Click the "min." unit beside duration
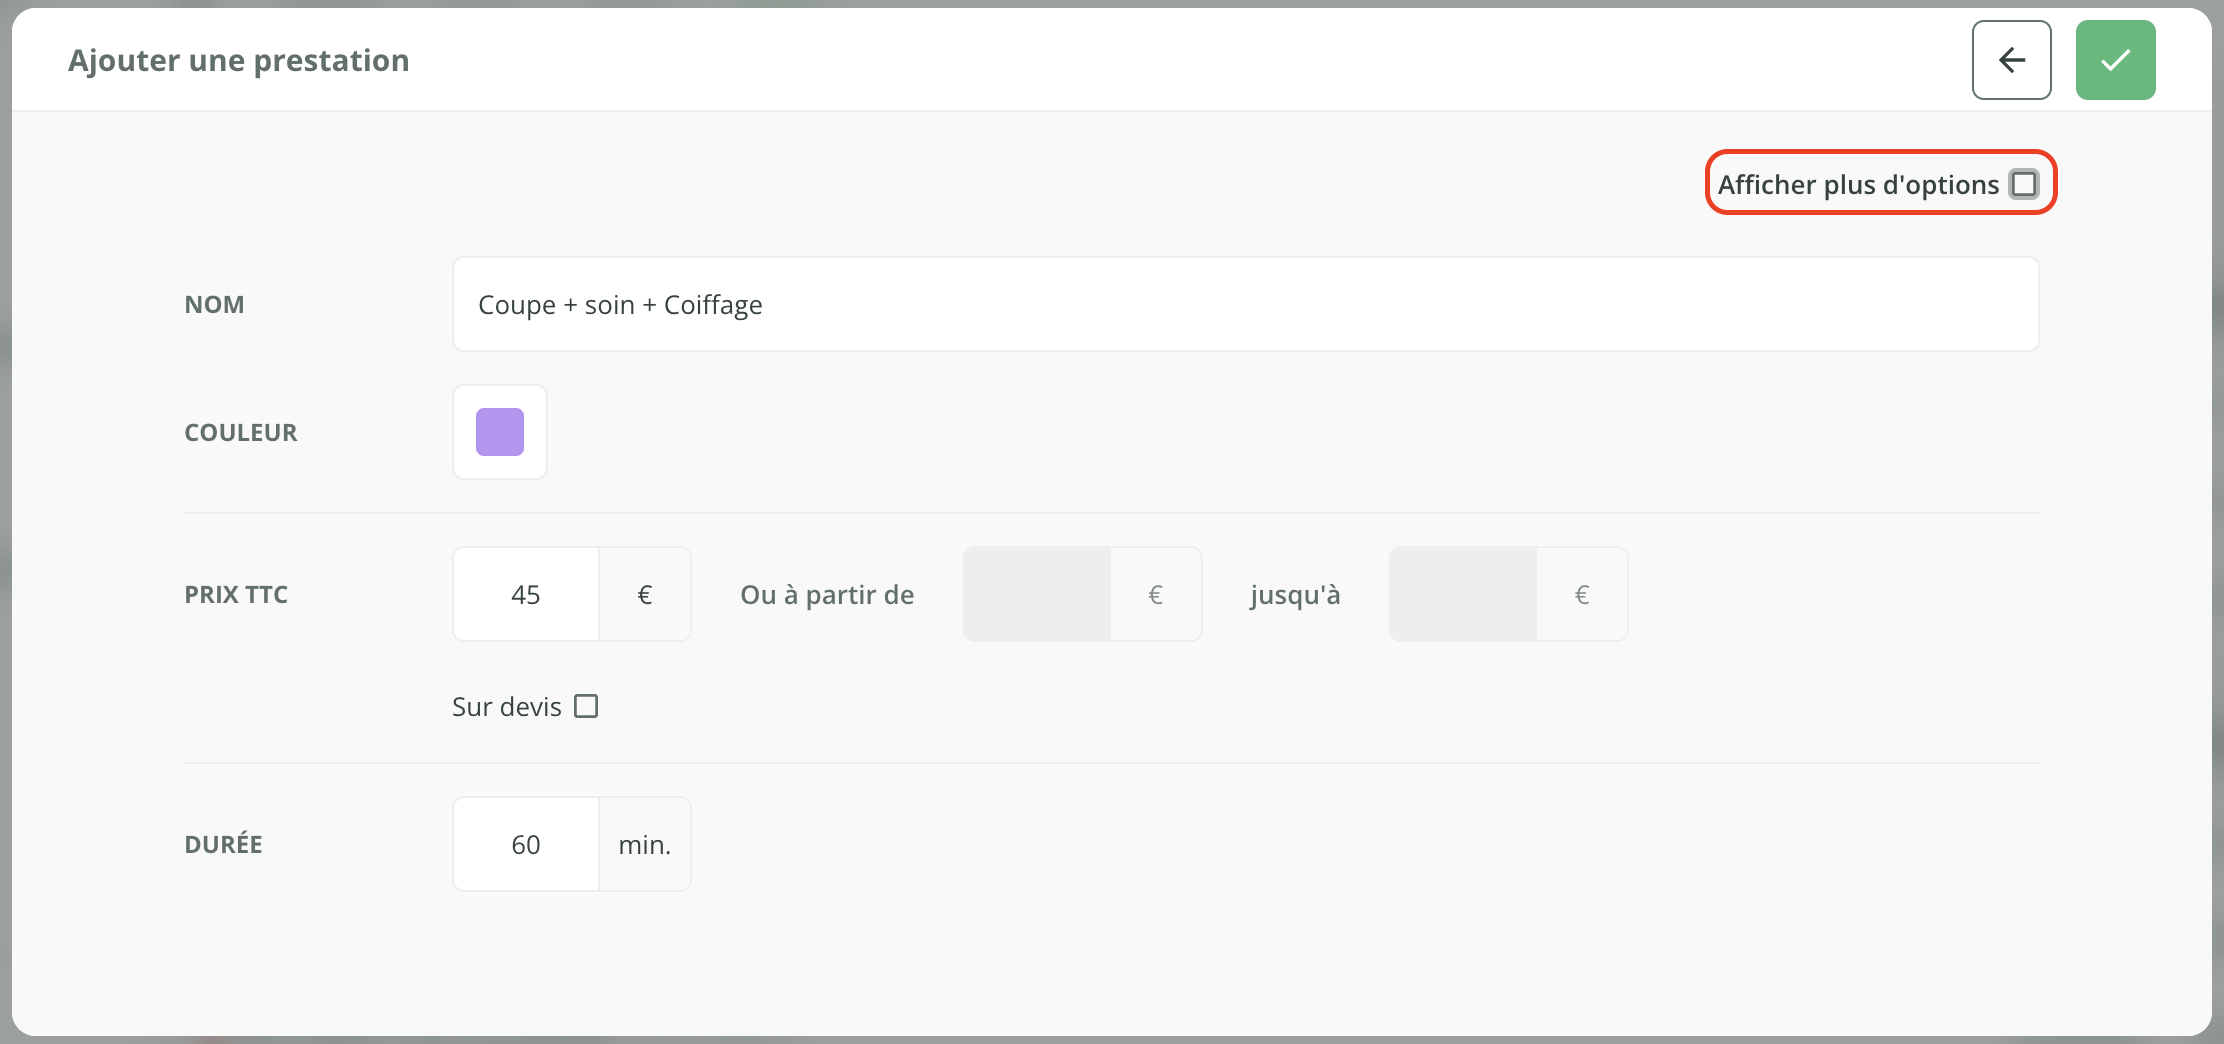 click(x=645, y=844)
